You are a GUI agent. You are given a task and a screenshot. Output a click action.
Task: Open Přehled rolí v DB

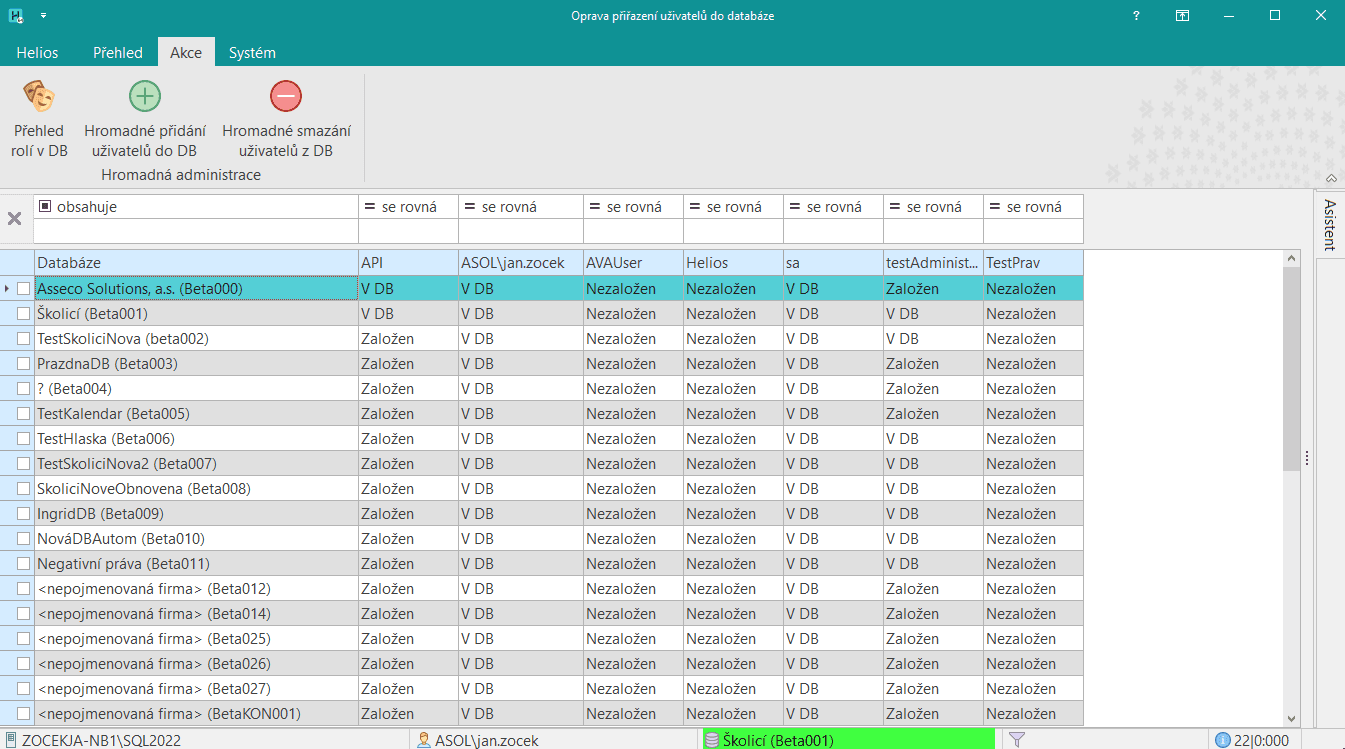point(40,119)
